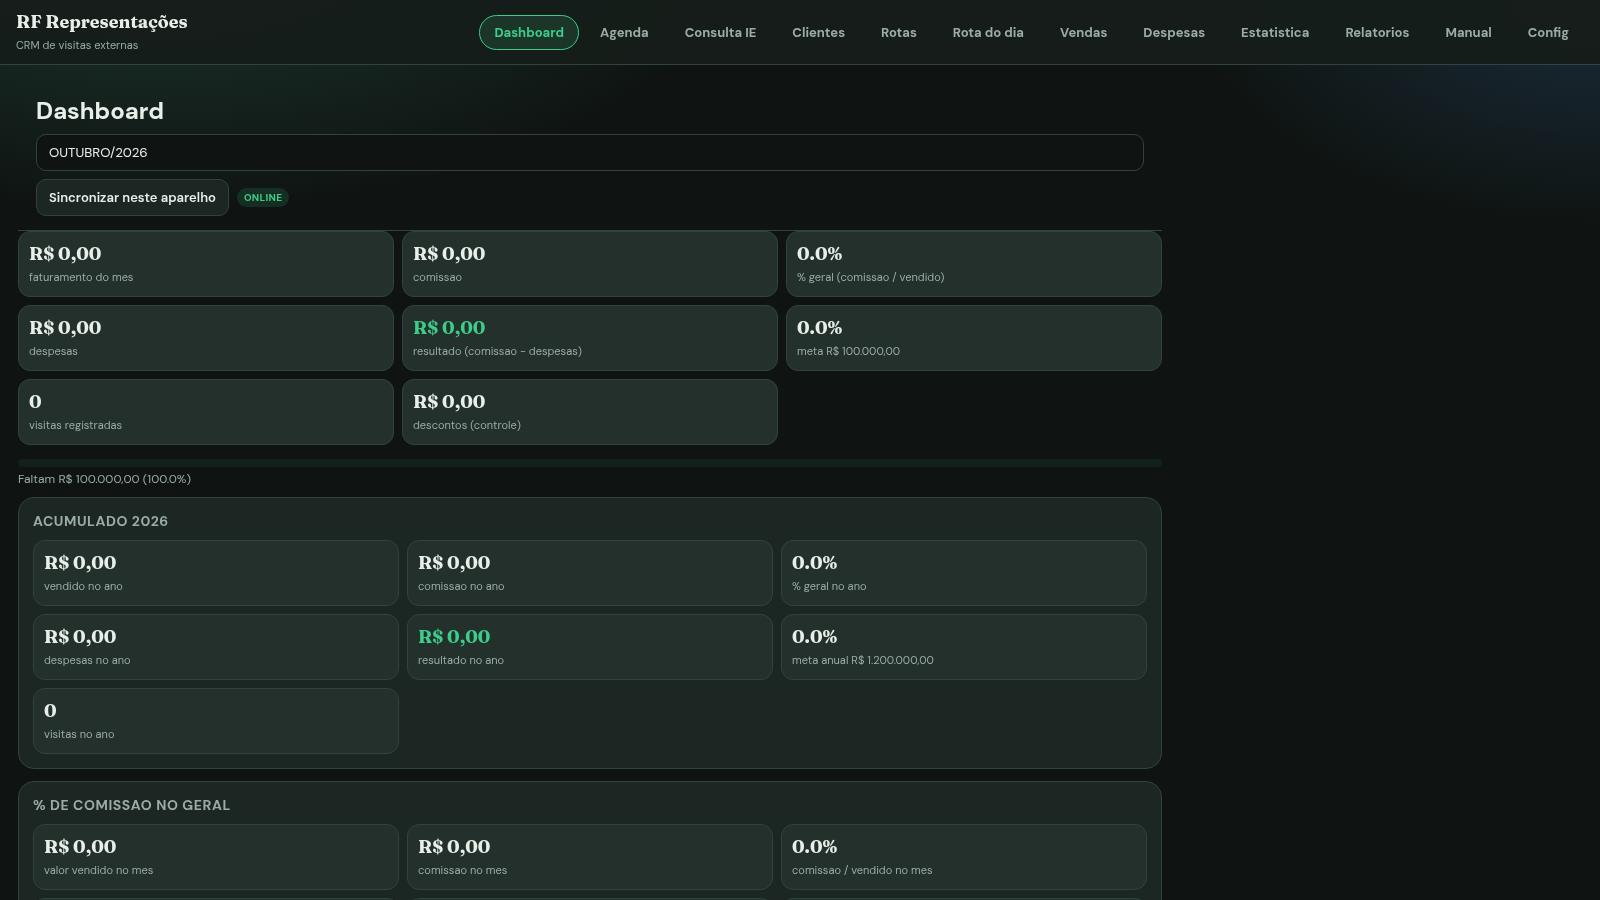The height and width of the screenshot is (900, 1600).
Task: Click the Sincronizar neste aparelho button
Action: pos(132,198)
